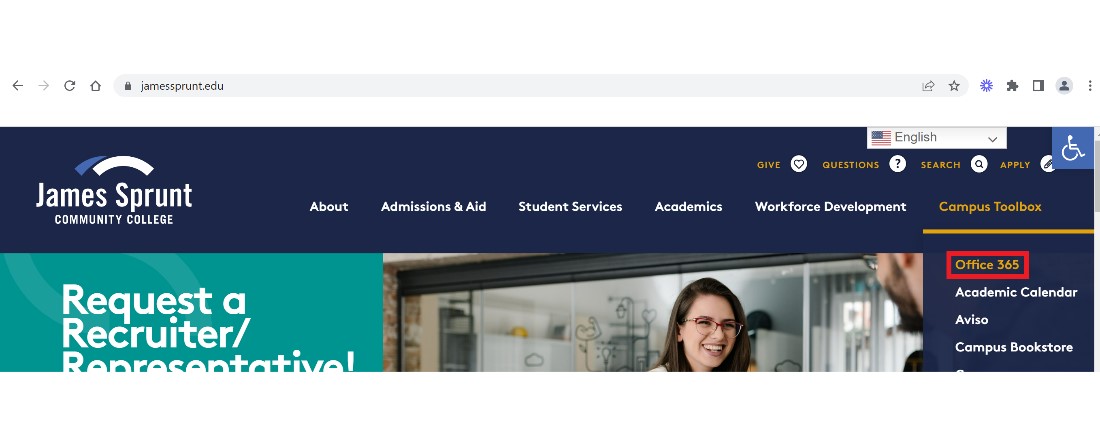This screenshot has height=446, width=1100.
Task: Open the Chrome three-dot menu
Action: click(1089, 86)
